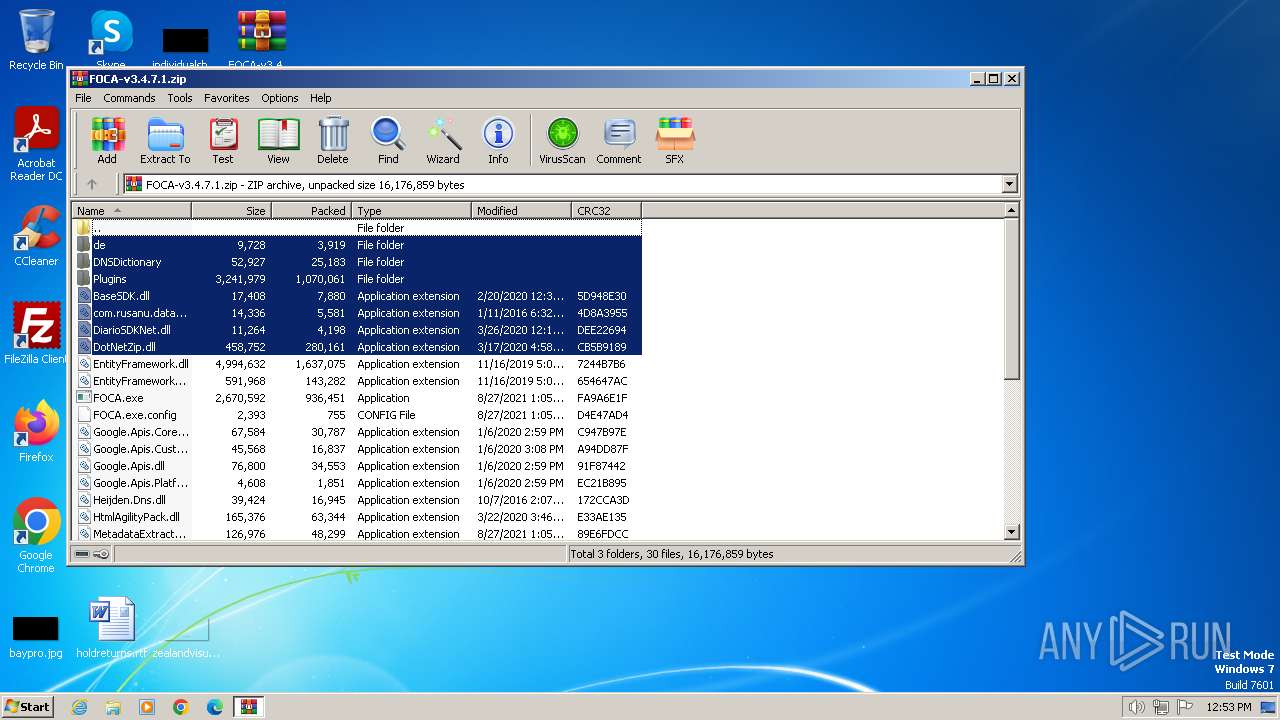The height and width of the screenshot is (720, 1280).
Task: Run the Test archive tool
Action: tap(223, 141)
